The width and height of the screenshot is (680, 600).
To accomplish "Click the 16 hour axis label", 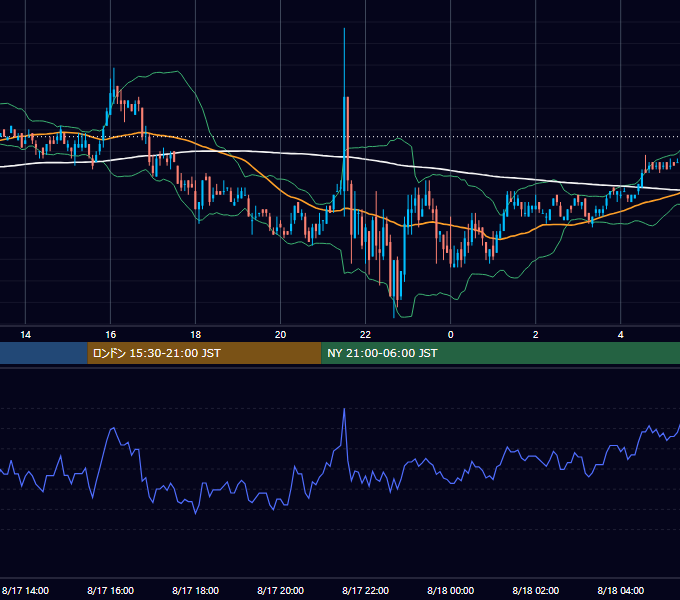I will [111, 335].
